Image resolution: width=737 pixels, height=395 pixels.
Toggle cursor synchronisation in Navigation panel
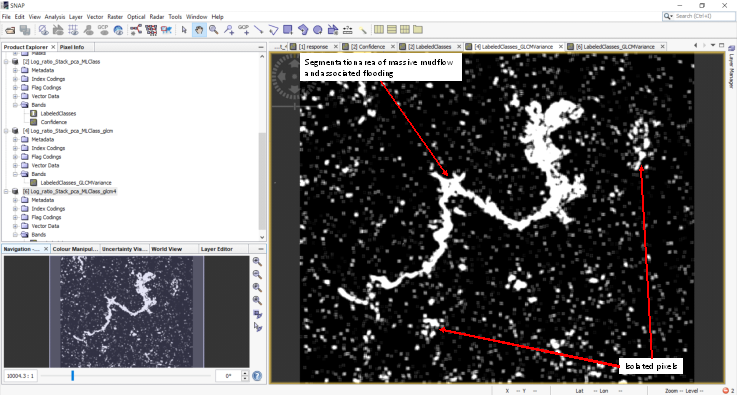[x=257, y=326]
